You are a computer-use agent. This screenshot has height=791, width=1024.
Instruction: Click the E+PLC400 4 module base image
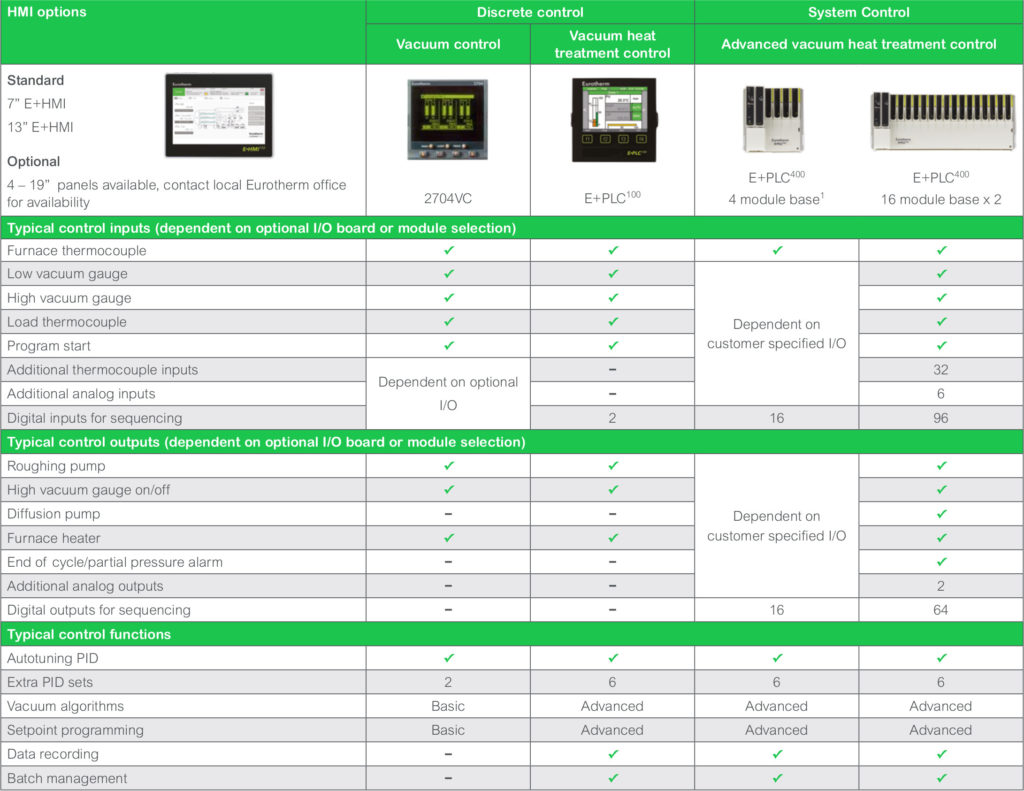pos(774,120)
